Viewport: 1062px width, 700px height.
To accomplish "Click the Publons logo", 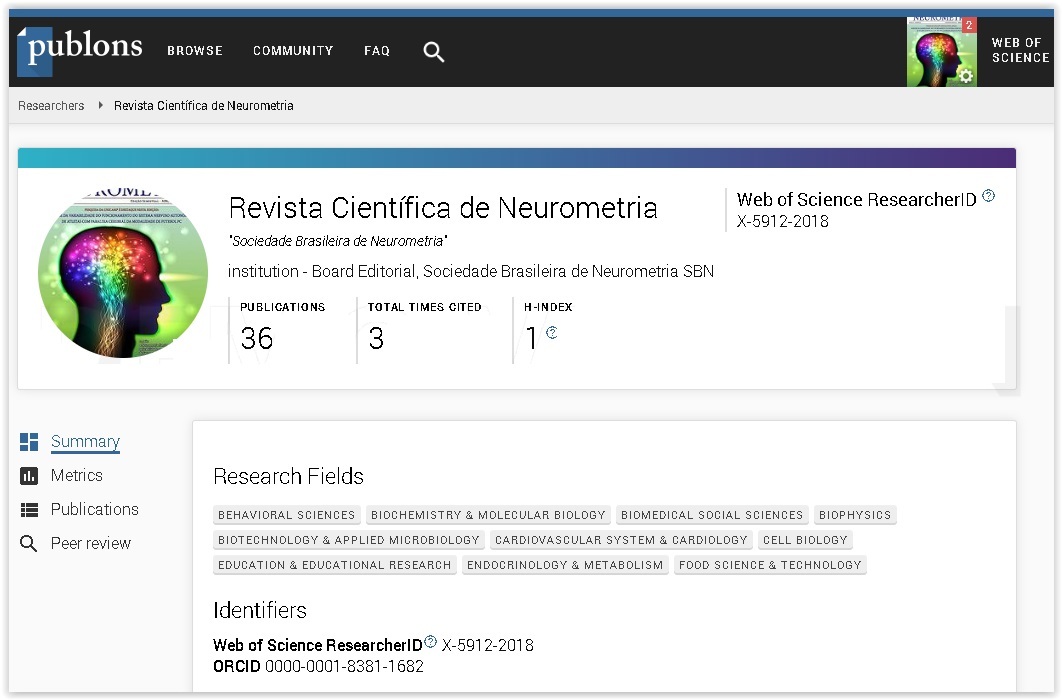I will coord(80,49).
